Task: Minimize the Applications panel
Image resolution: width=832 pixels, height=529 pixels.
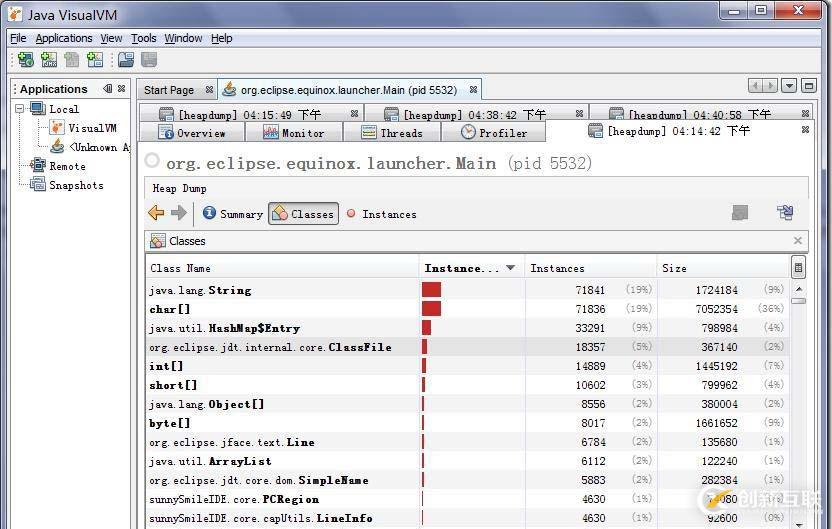Action: click(108, 89)
